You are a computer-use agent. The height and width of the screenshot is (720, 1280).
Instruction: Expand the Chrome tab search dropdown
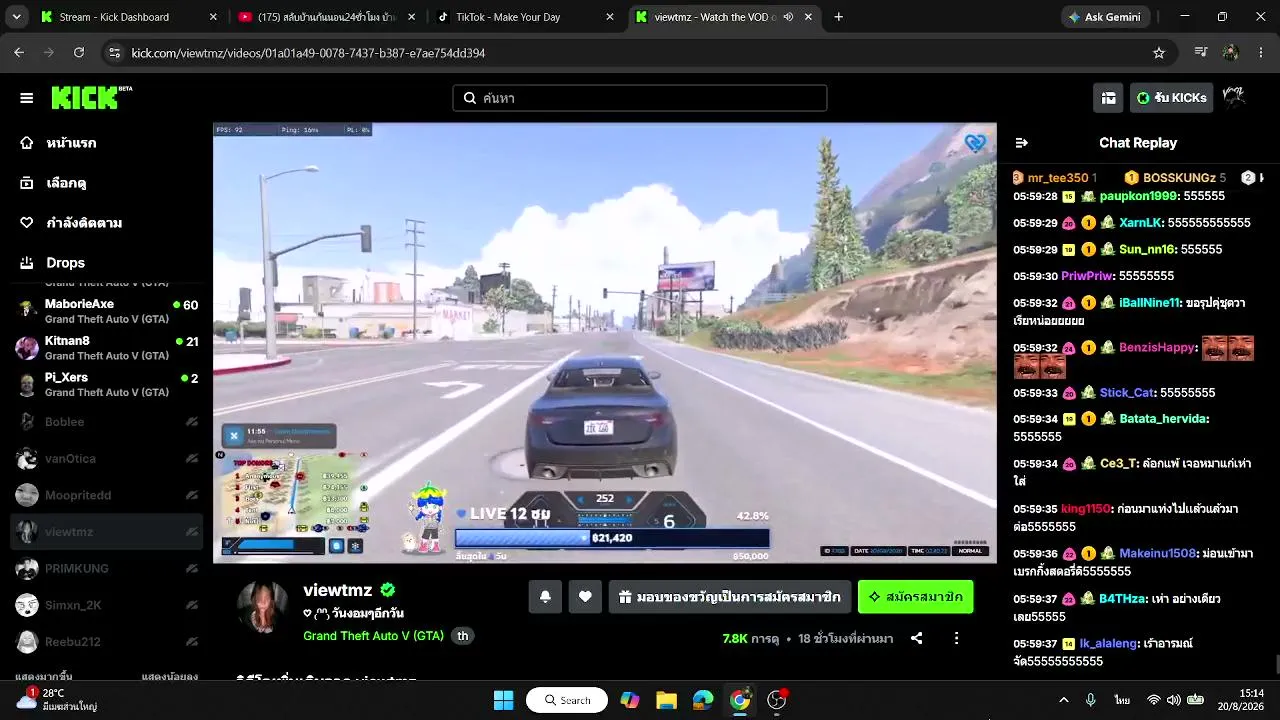click(18, 17)
